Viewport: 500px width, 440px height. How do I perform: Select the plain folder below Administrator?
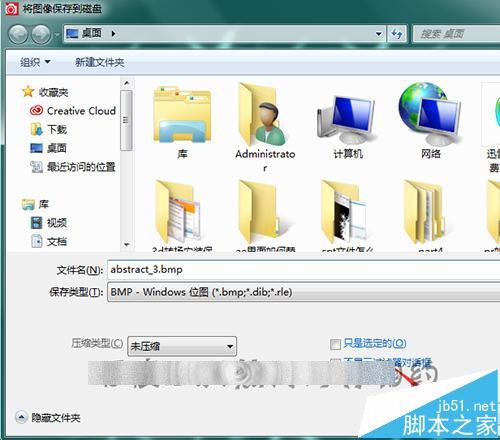pos(263,212)
